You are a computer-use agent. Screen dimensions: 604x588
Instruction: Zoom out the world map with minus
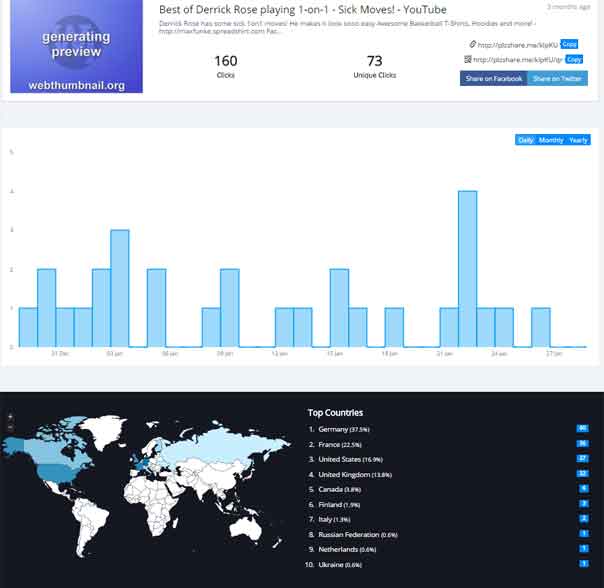pyautogui.click(x=10, y=427)
